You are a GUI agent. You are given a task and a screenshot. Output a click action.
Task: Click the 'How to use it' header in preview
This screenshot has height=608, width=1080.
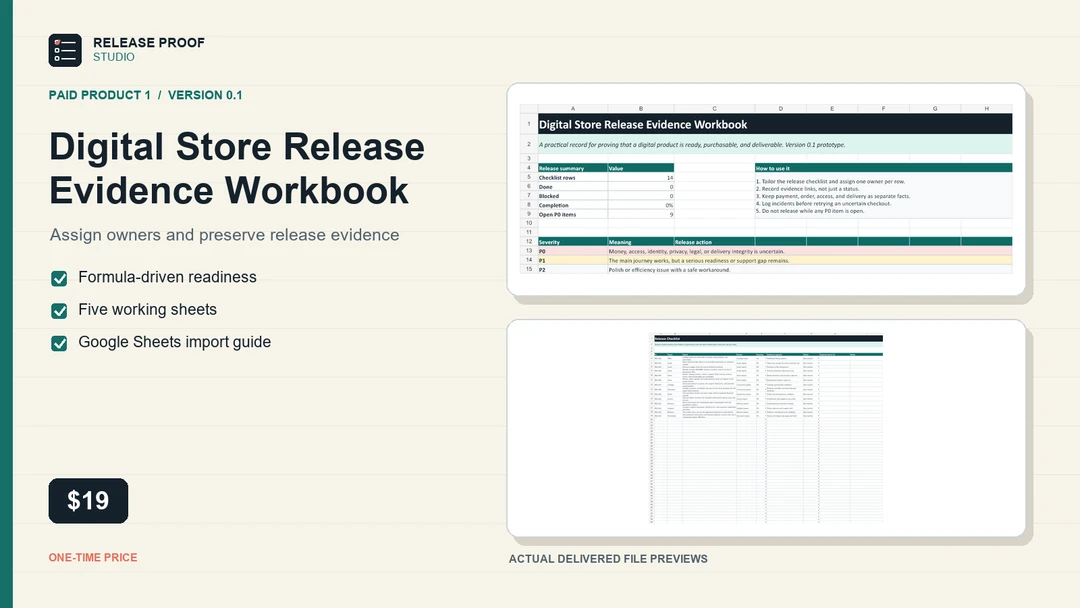(884, 168)
